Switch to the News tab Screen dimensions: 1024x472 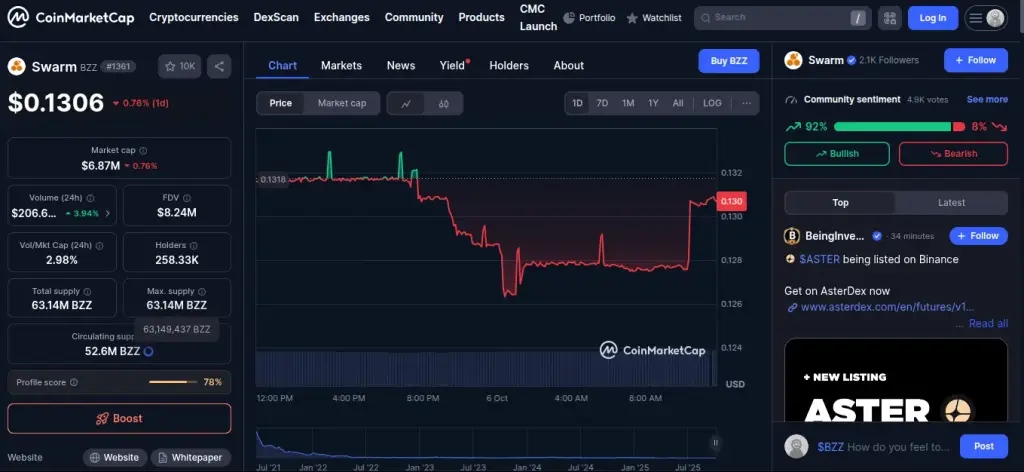tap(401, 65)
